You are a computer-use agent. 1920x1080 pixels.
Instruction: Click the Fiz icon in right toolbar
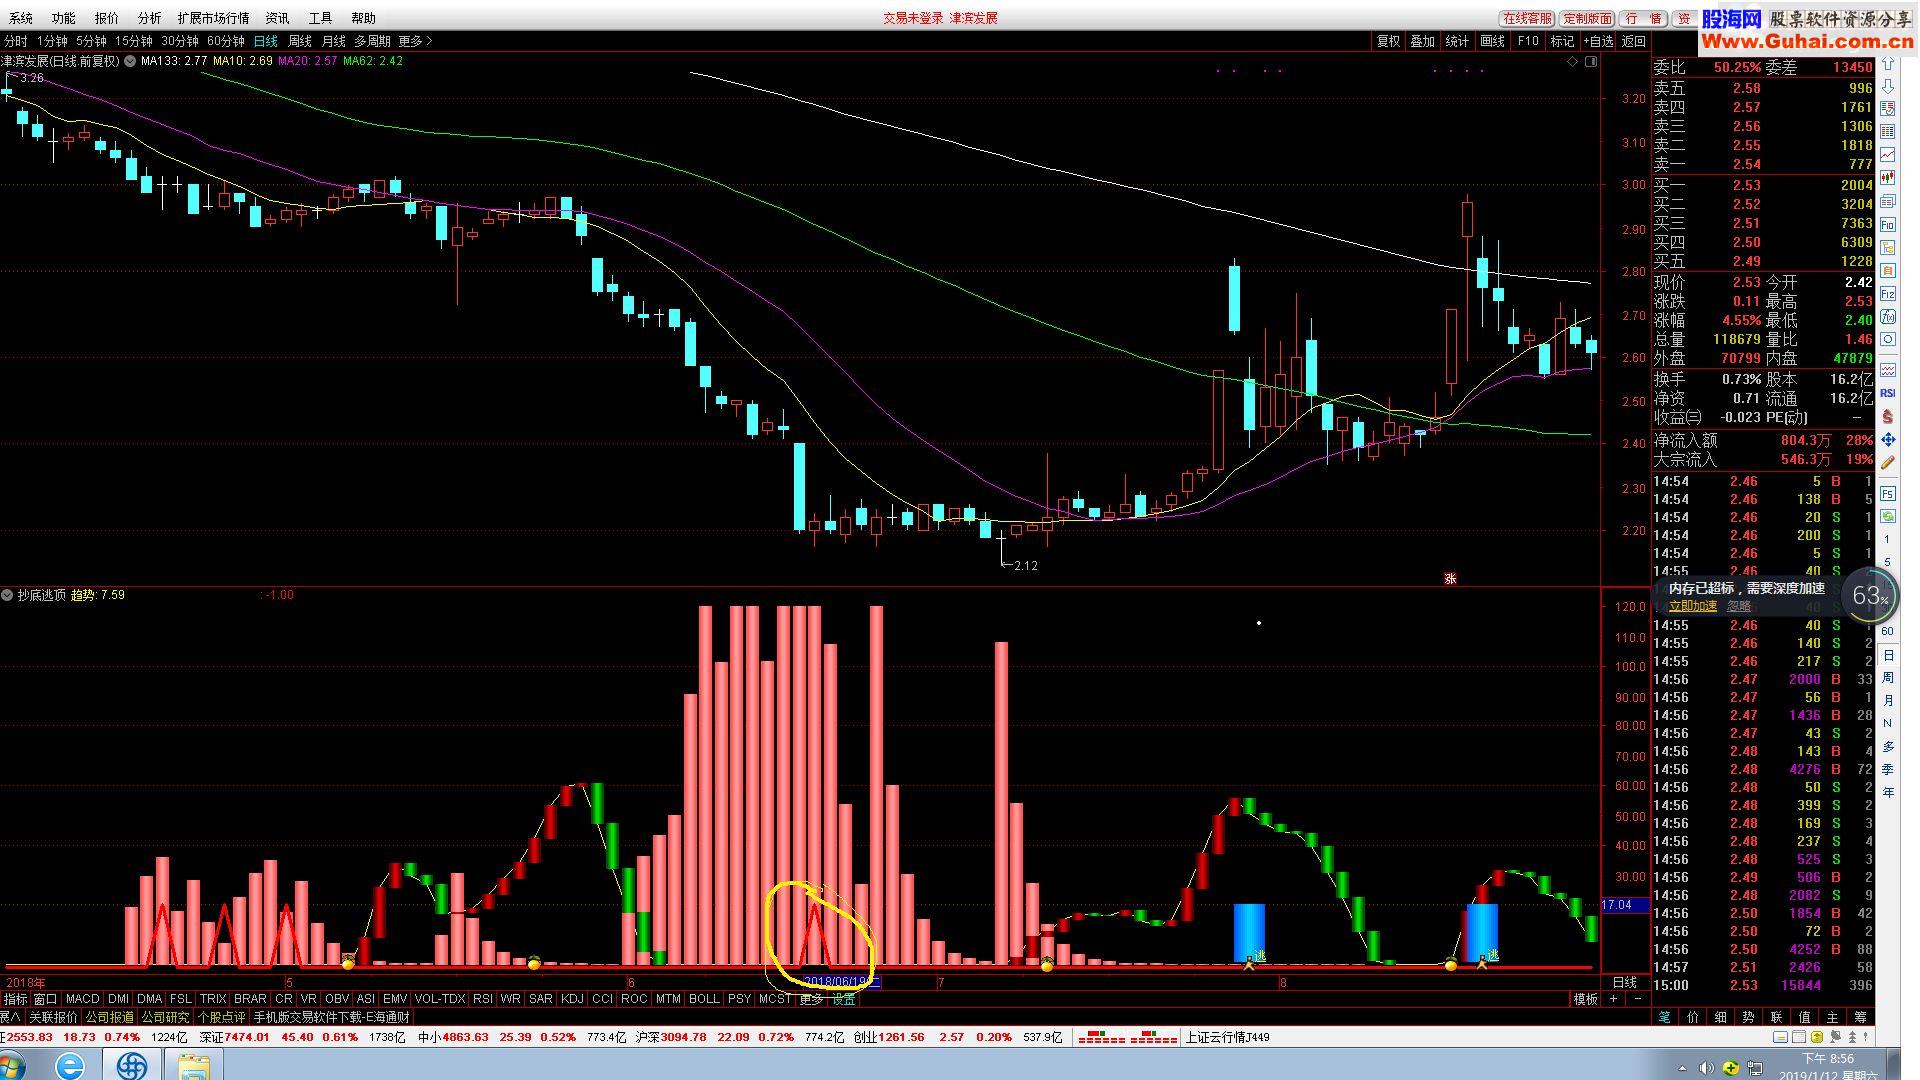click(x=1887, y=293)
